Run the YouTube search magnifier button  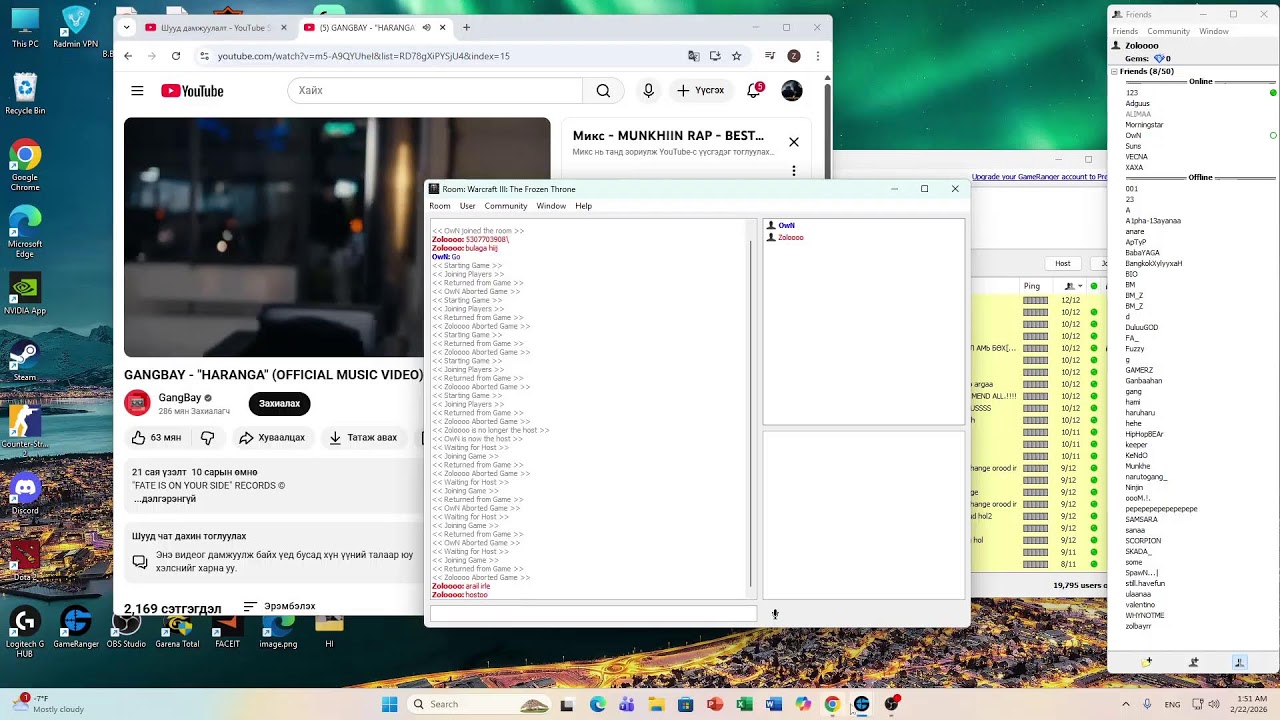click(x=603, y=91)
